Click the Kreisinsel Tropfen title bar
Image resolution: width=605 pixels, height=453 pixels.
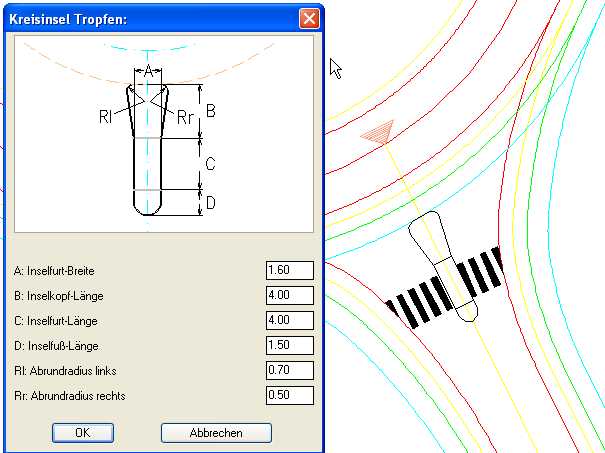pyautogui.click(x=150, y=18)
